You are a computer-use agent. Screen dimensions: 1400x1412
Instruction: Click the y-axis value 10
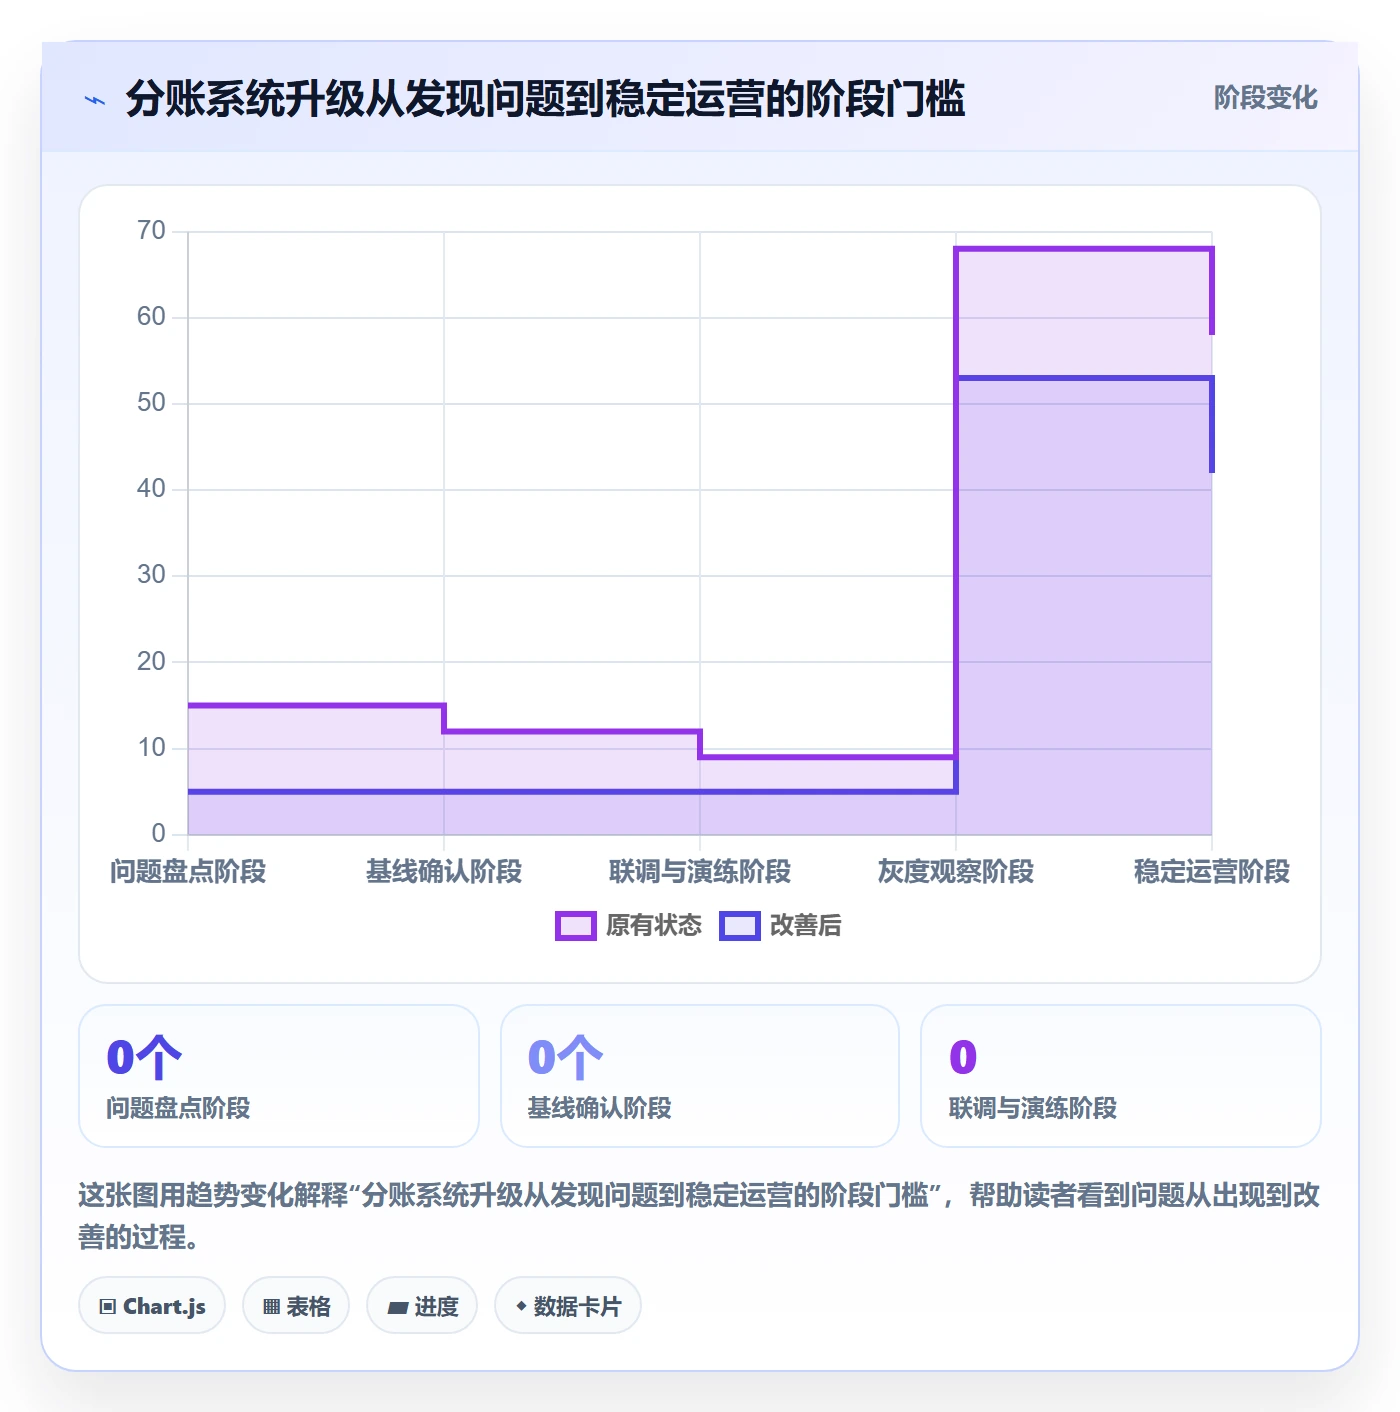[151, 748]
